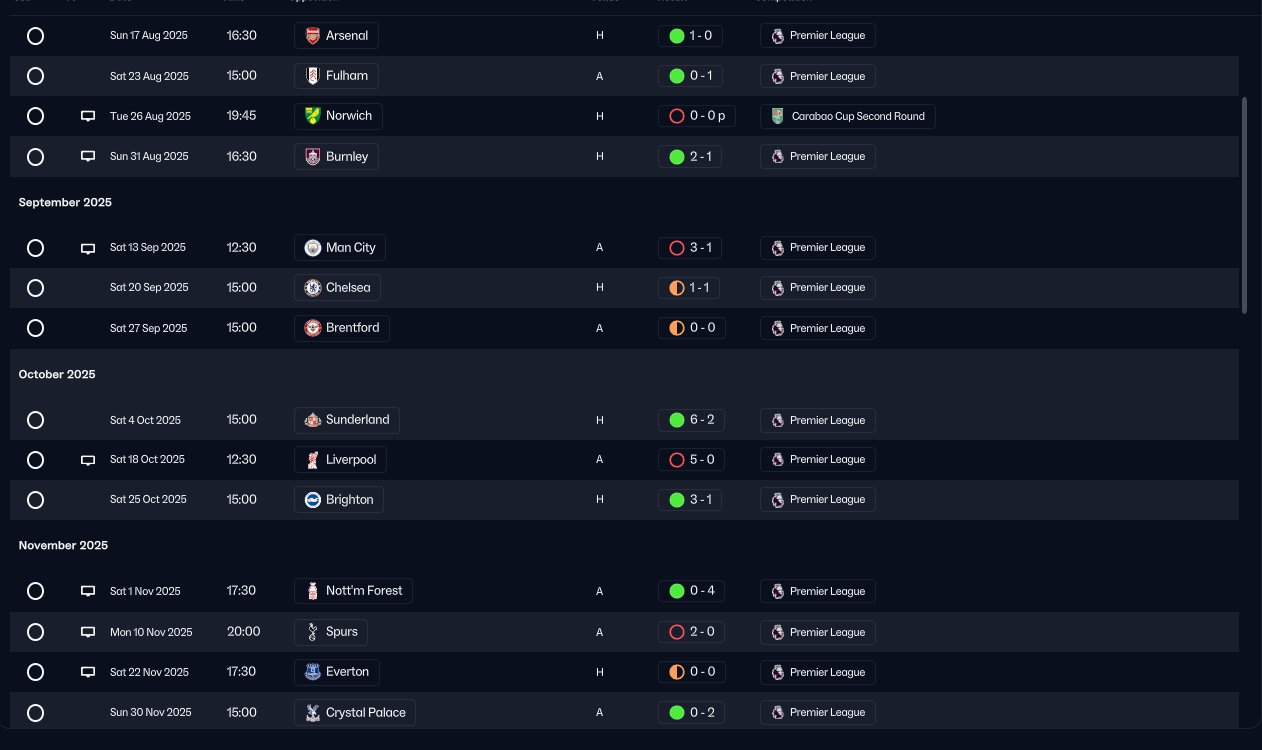
Task: Click the vertical scrollbar of fixtures list
Action: point(1245,205)
